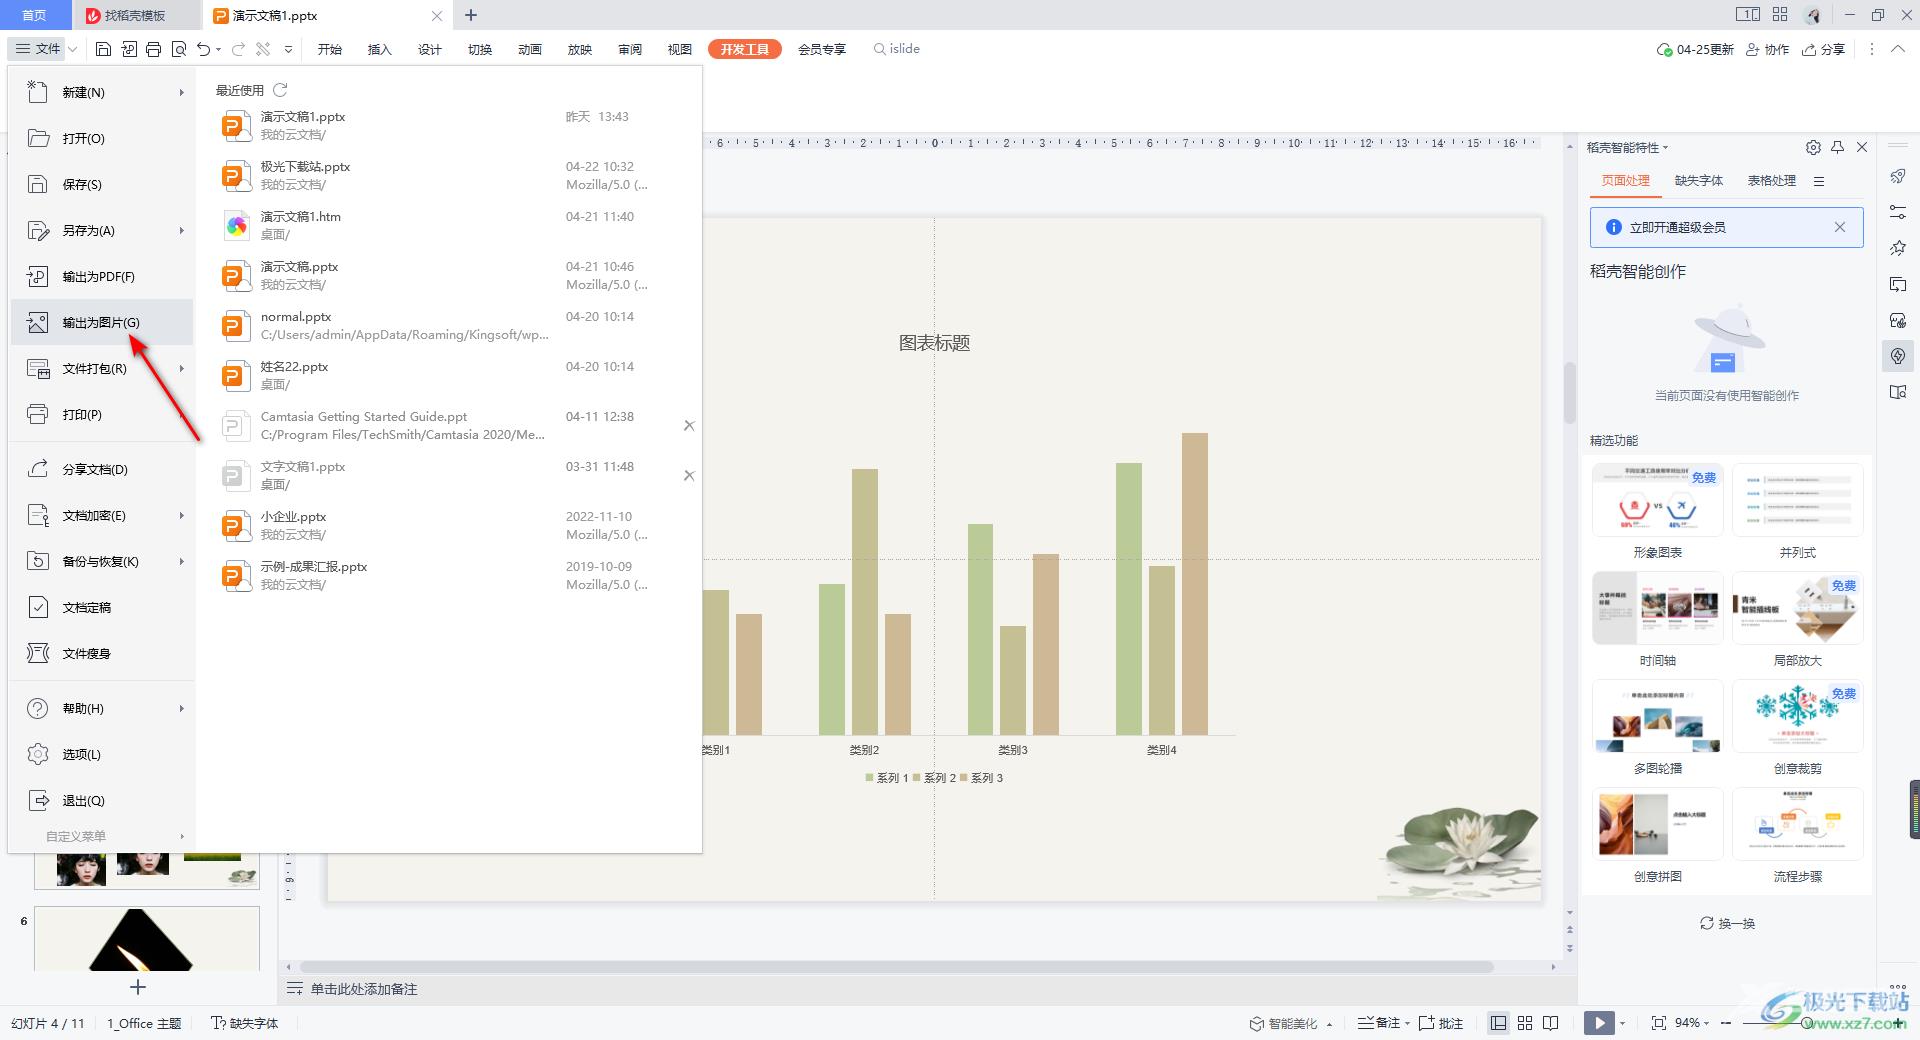
Task: Expand the Help (帮助) submenu
Action: 182,708
